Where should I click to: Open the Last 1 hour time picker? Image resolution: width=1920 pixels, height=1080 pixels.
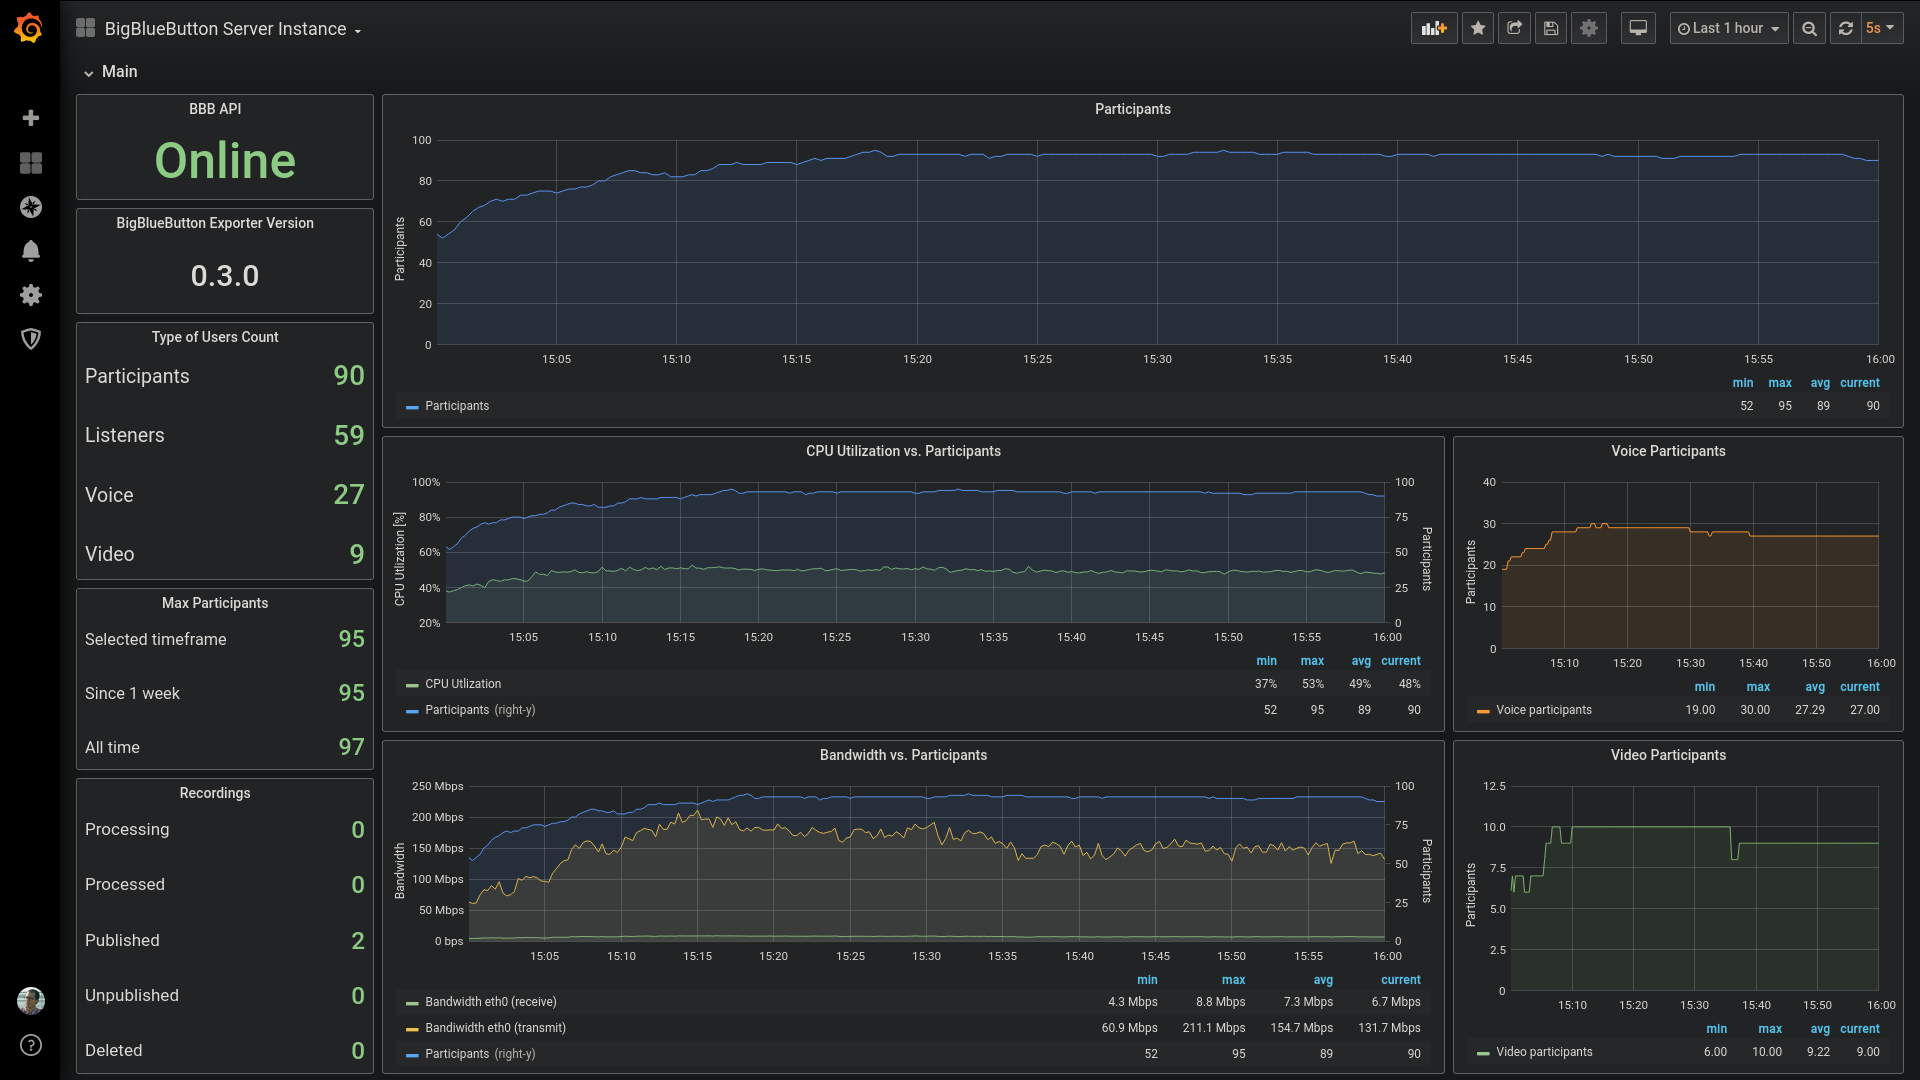click(1729, 29)
